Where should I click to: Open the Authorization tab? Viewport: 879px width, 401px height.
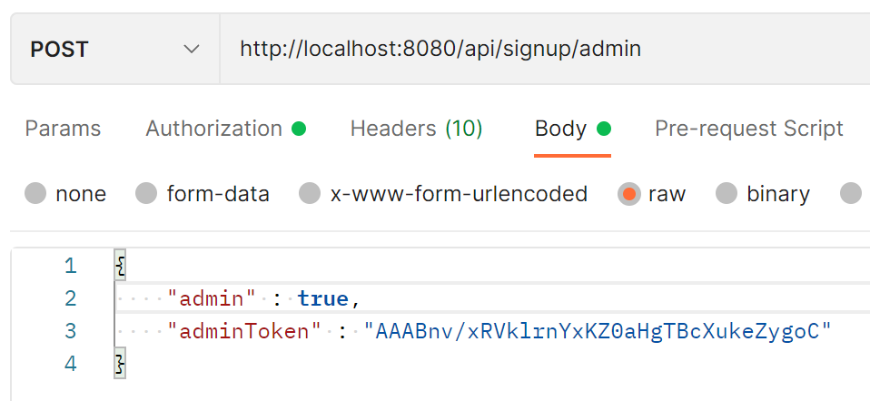[226, 129]
